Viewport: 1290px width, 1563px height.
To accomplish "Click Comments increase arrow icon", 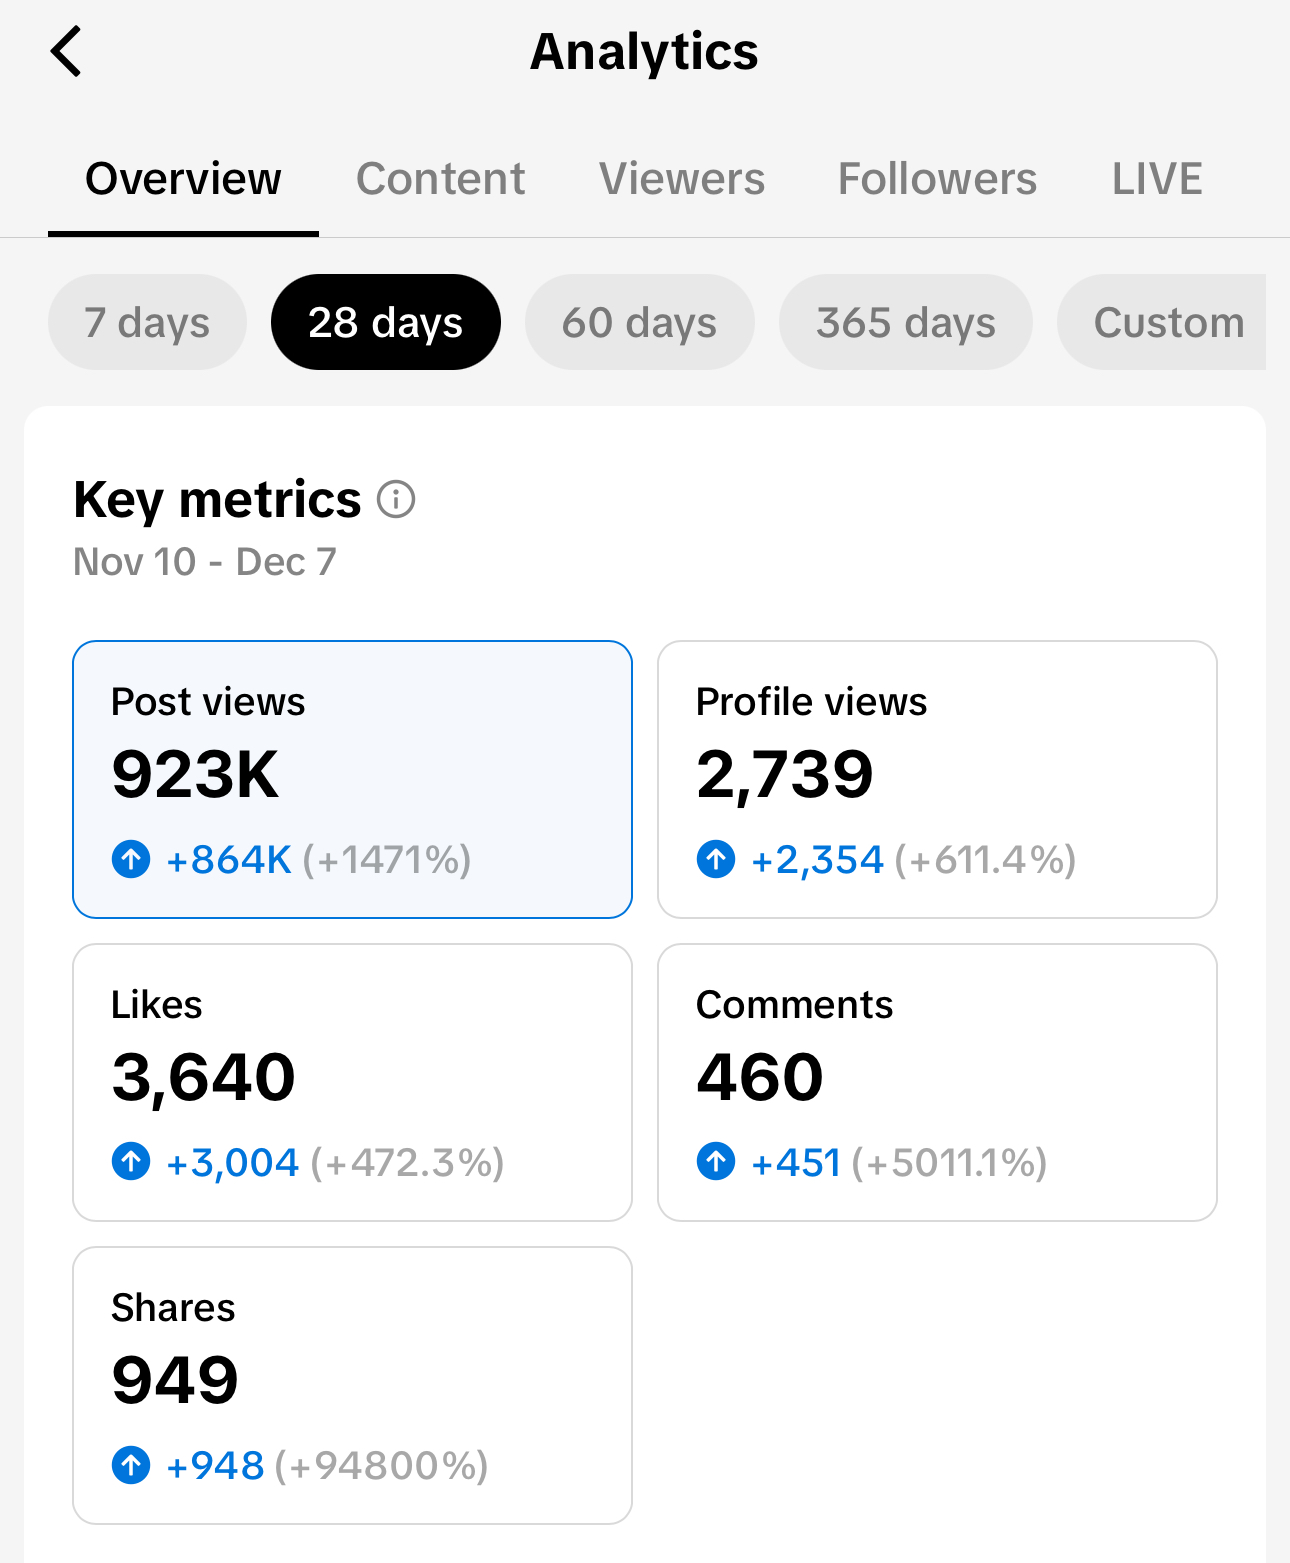I will (716, 1162).
